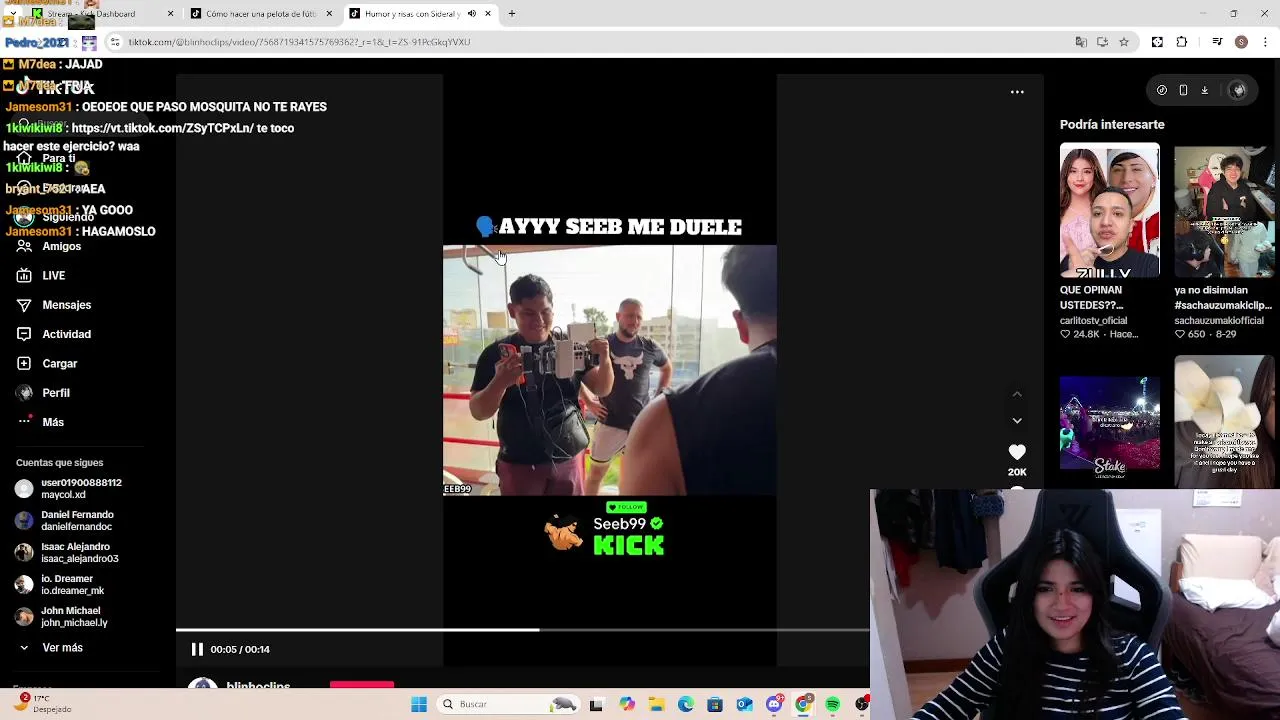Click the TikTok coins icon in top pill
The image size is (1280, 720).
click(x=1161, y=90)
